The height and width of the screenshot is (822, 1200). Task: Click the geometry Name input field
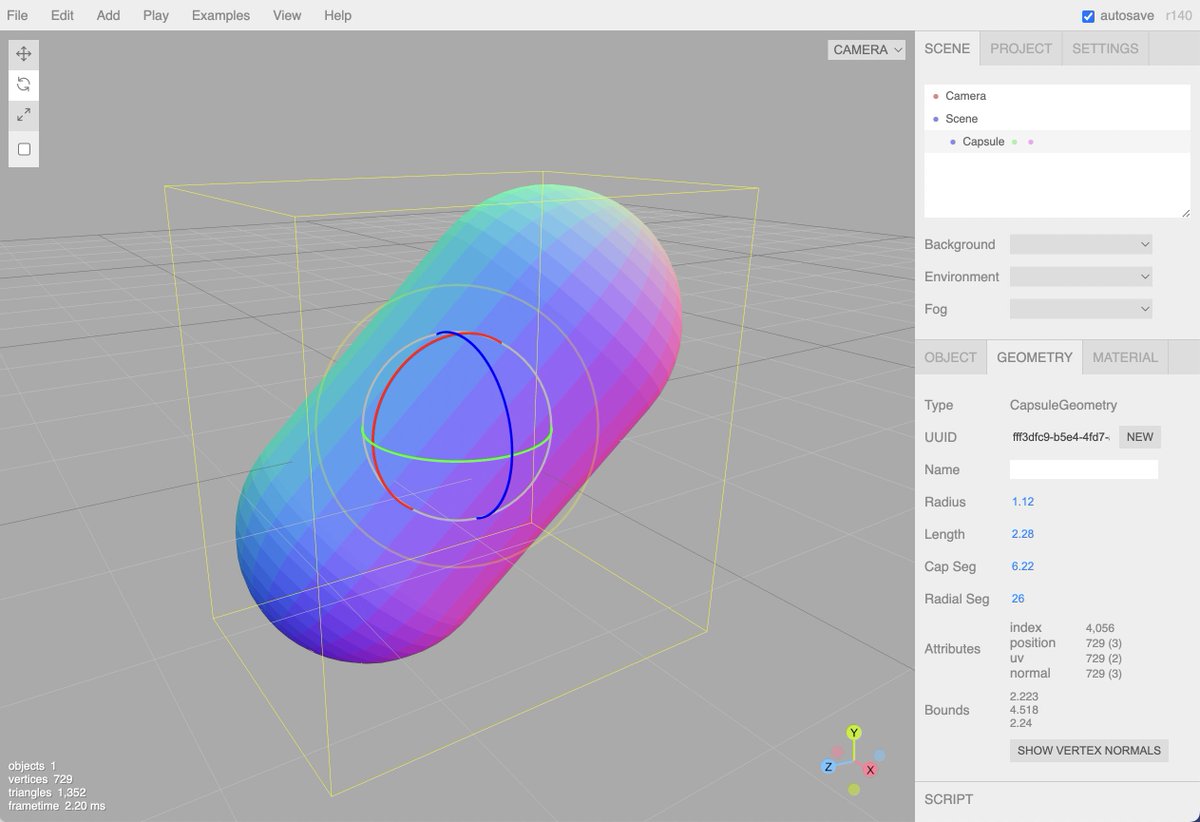(1084, 469)
